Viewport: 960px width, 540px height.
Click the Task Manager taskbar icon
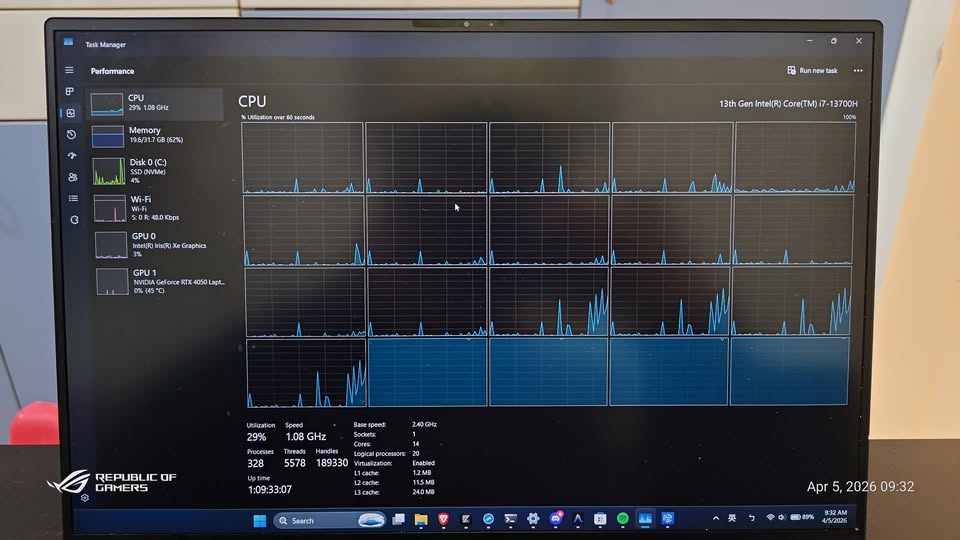[645, 519]
